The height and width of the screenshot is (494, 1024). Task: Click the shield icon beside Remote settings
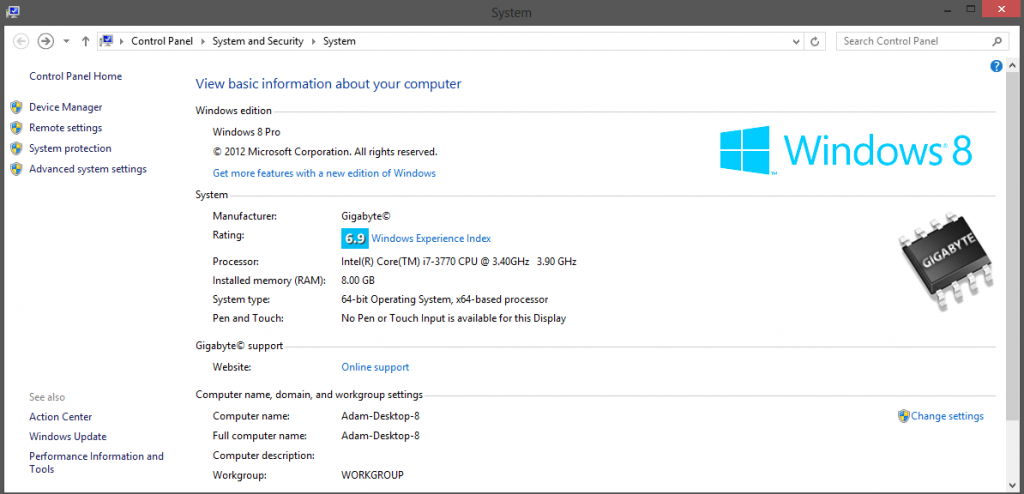tap(17, 128)
